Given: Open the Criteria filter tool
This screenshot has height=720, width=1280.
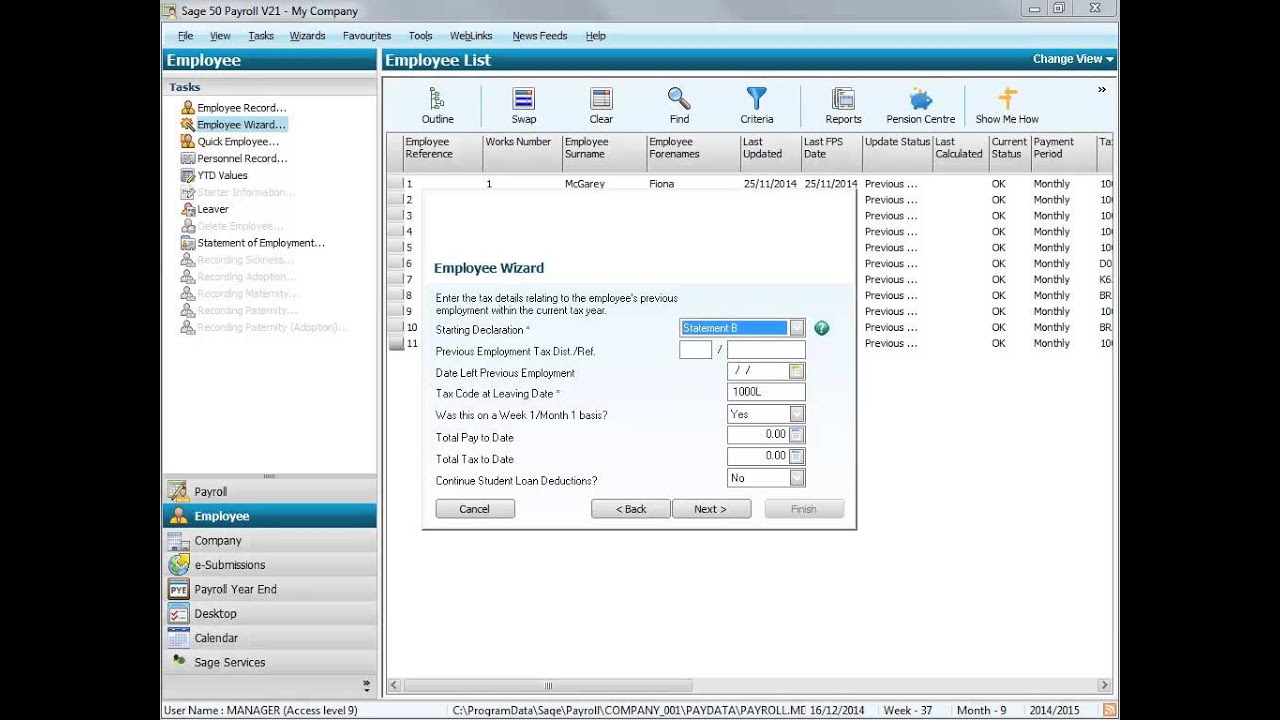Looking at the screenshot, I should (757, 105).
